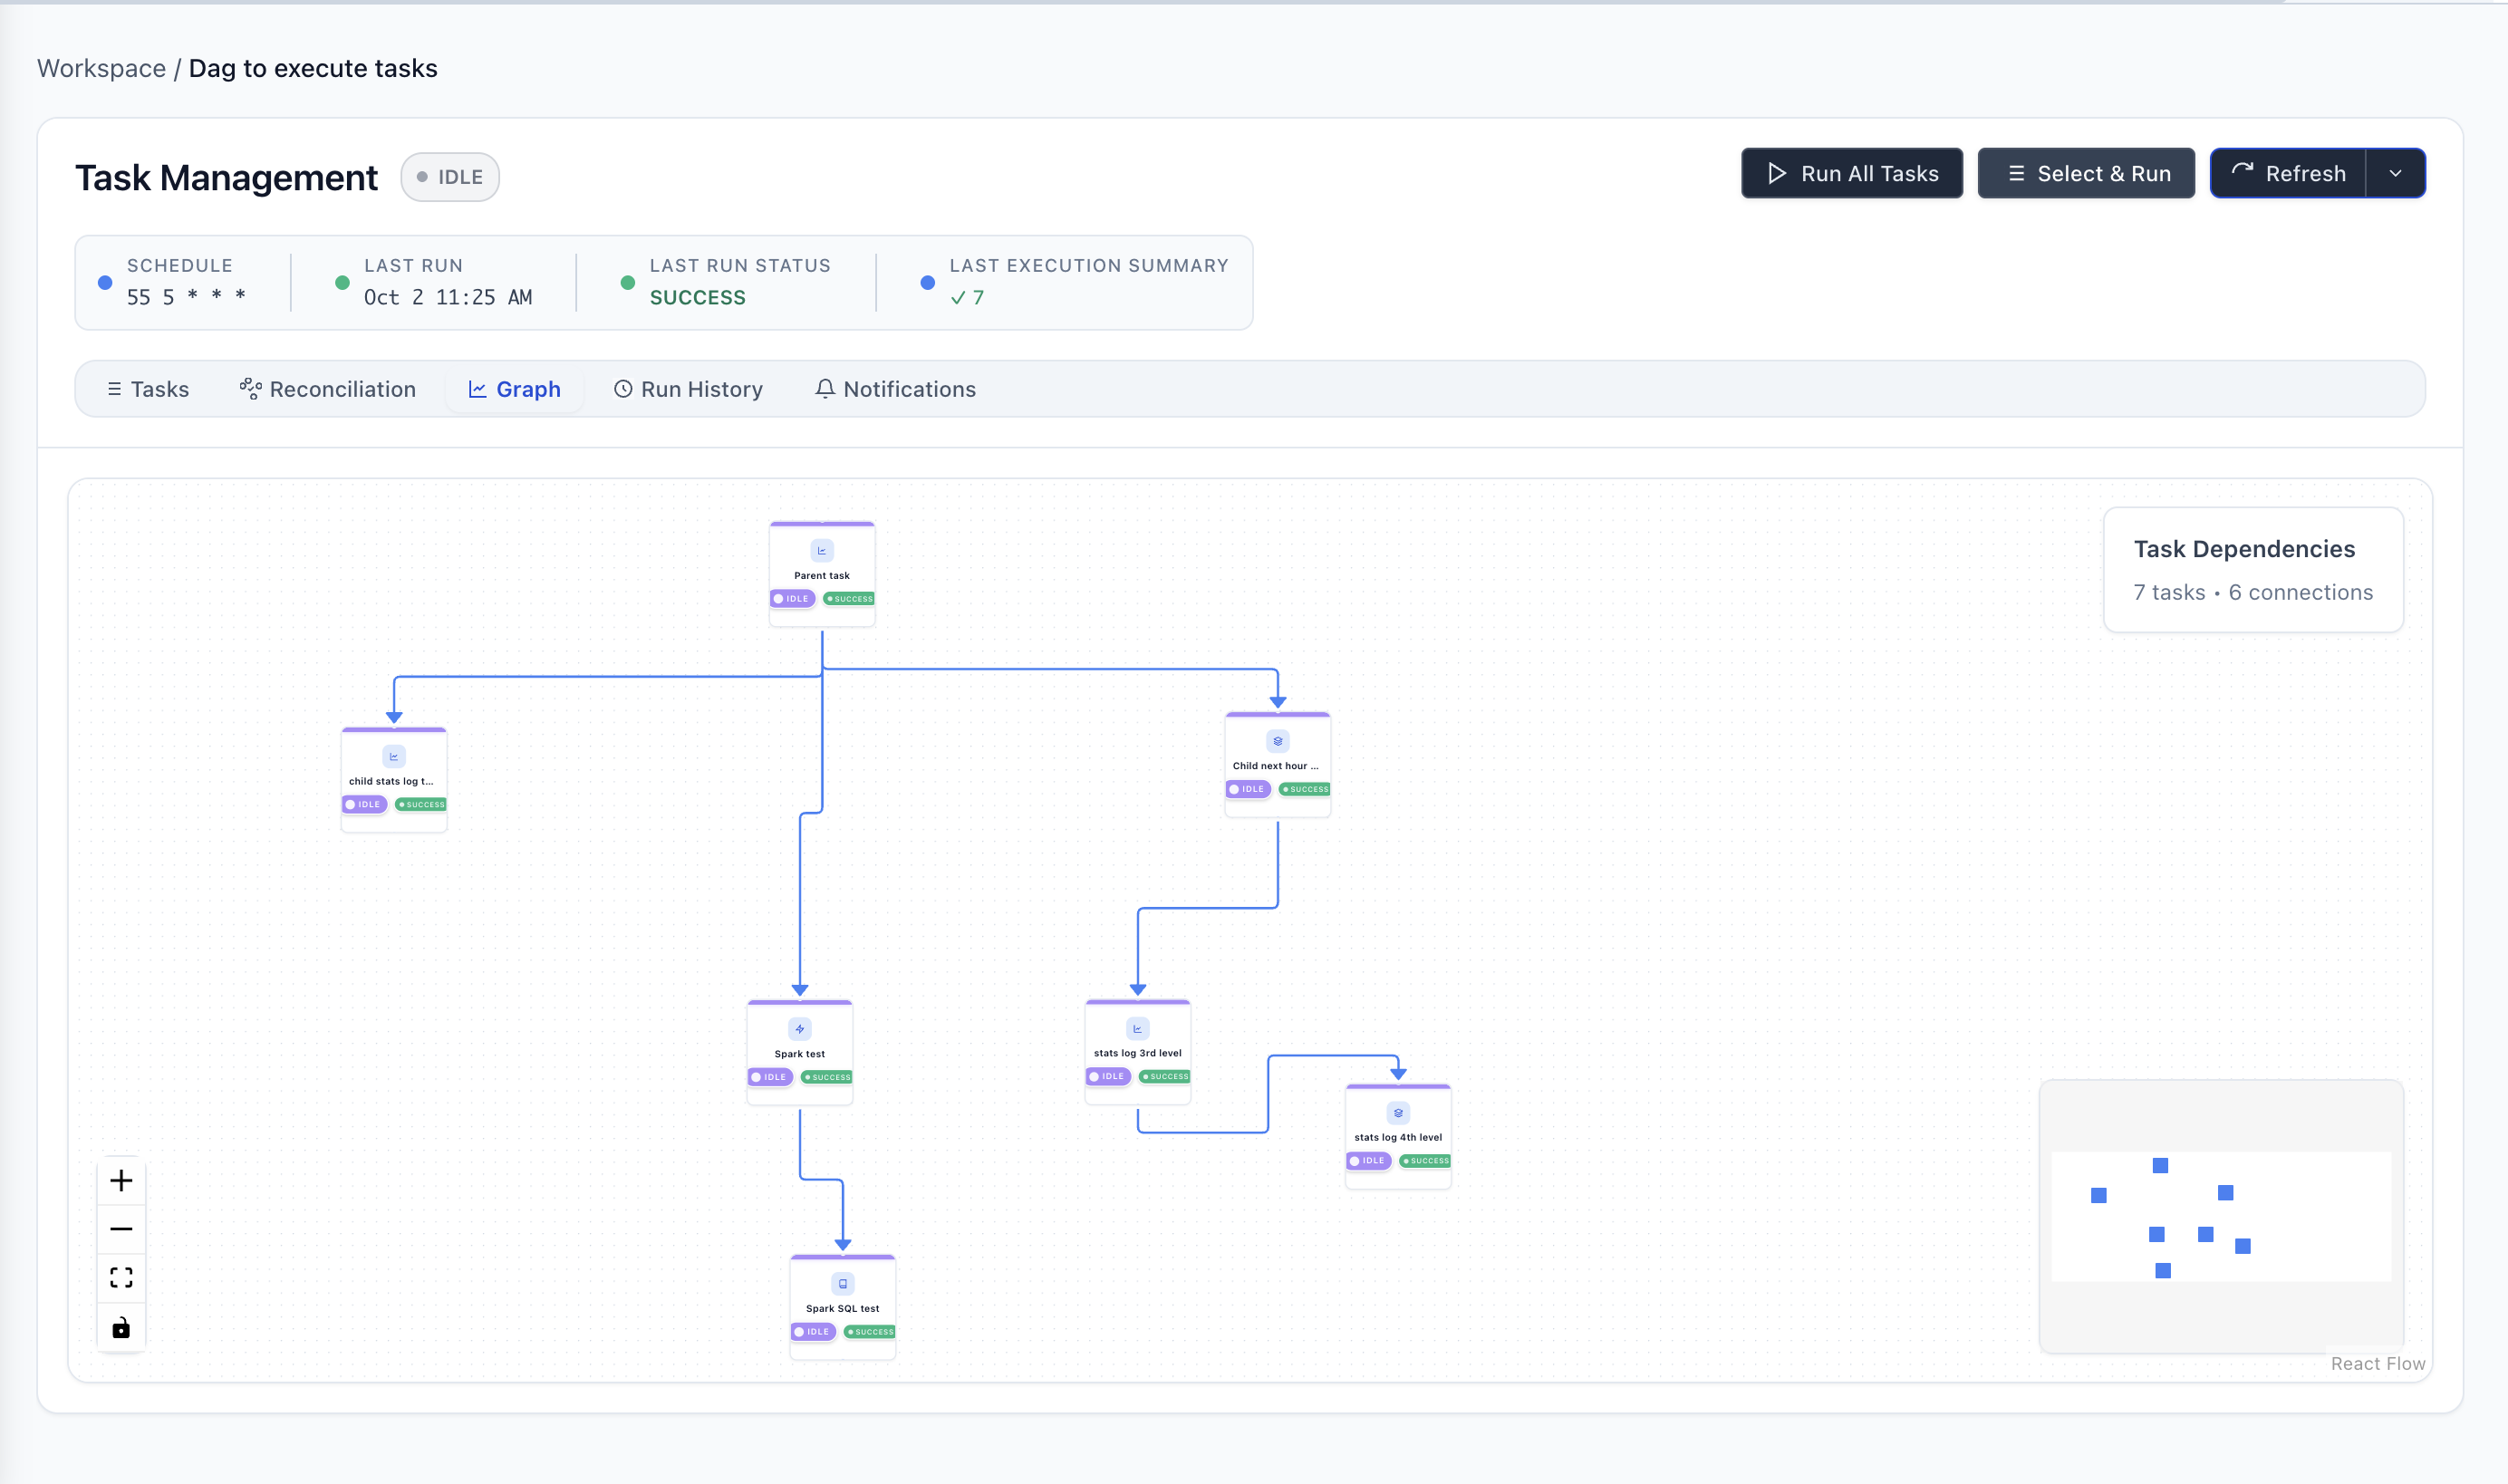
Task: Click the Spark SQL test node icon
Action: tap(843, 1284)
